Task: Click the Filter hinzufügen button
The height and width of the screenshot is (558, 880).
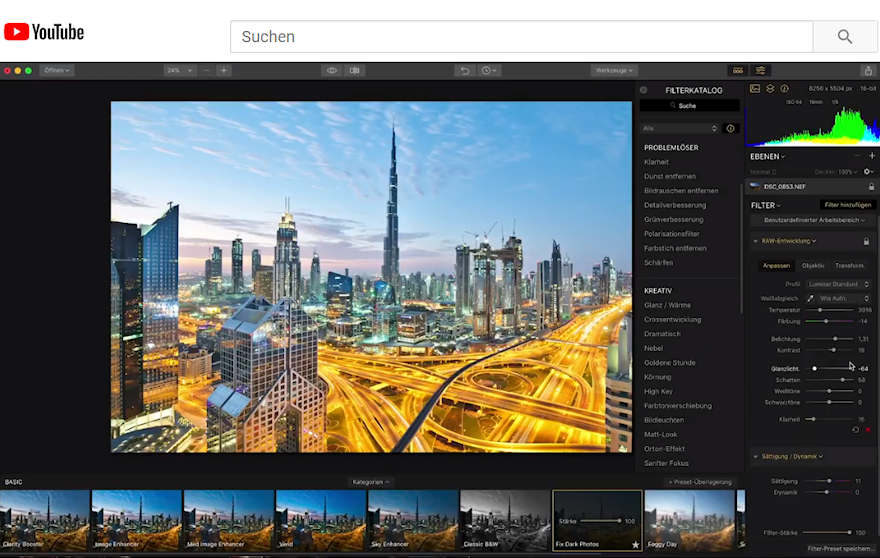Action: point(846,205)
